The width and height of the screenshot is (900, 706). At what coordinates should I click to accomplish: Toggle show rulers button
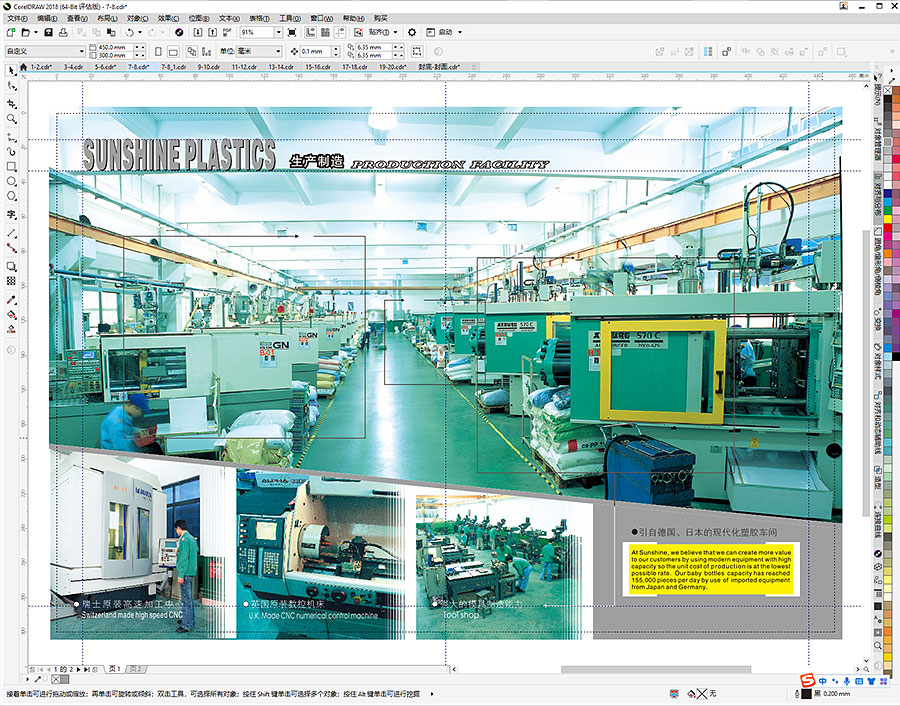tap(308, 32)
